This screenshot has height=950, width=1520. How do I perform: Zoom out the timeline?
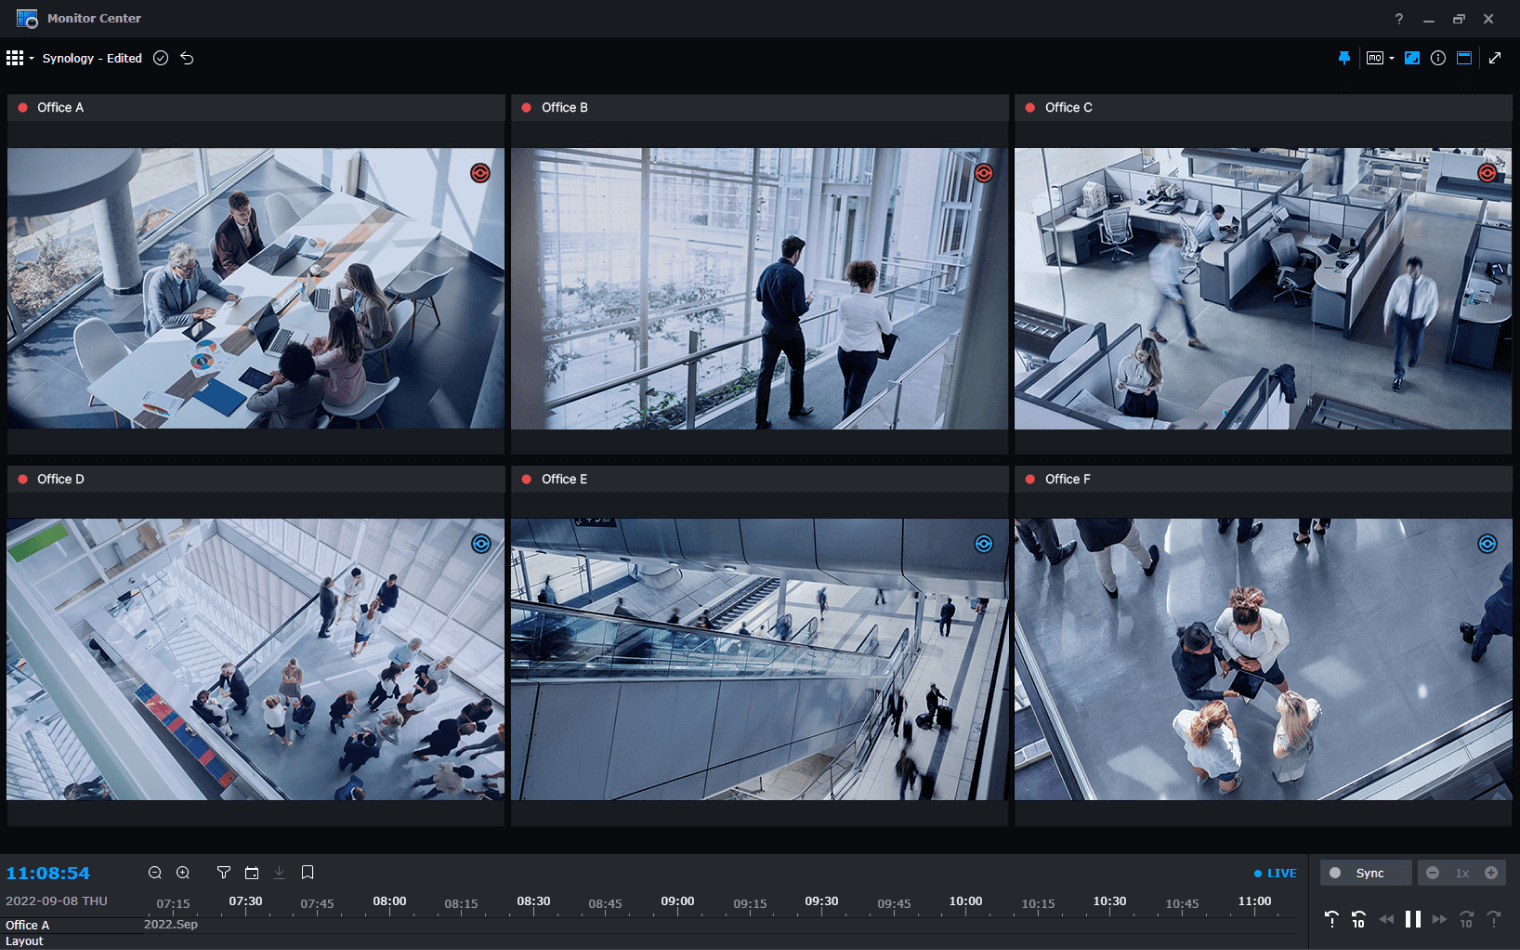click(x=155, y=873)
